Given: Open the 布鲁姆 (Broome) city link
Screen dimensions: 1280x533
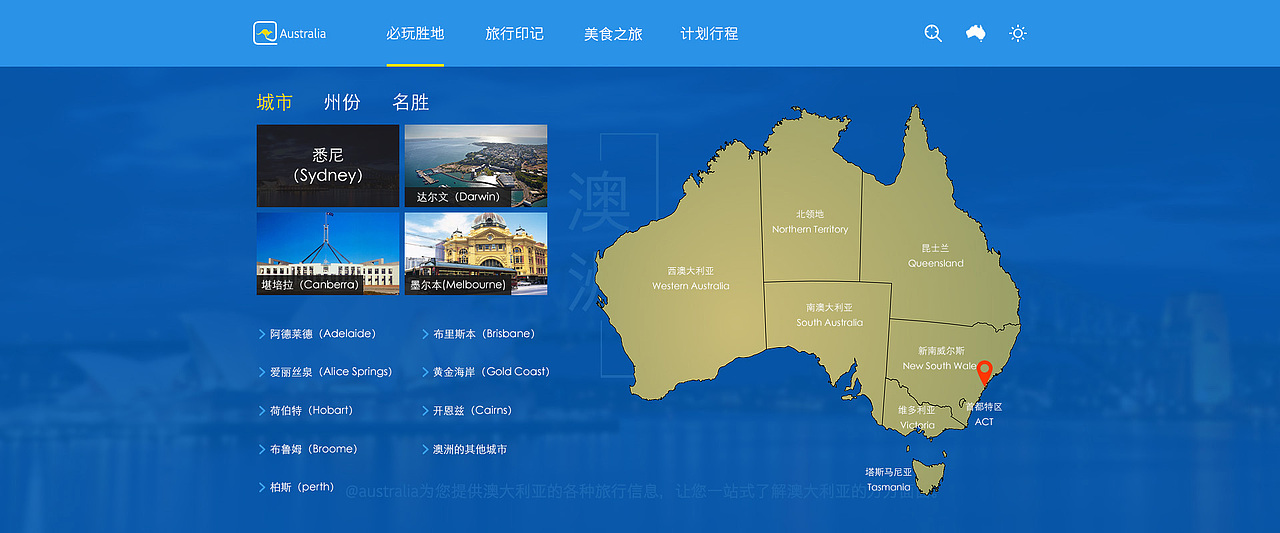Looking at the screenshot, I should tap(314, 450).
